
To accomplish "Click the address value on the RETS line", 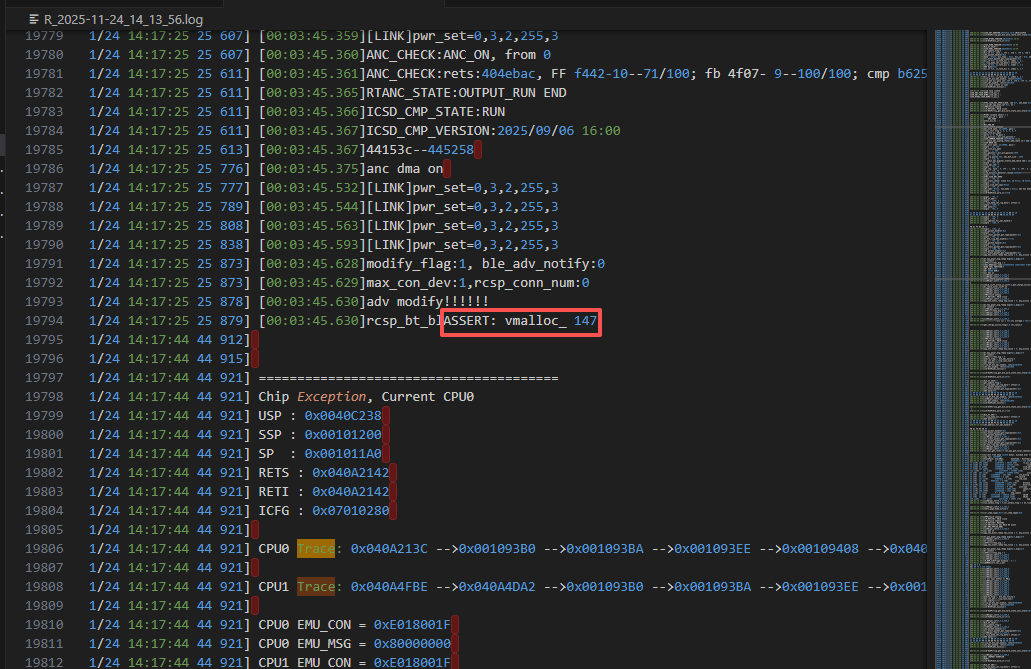I will [350, 473].
